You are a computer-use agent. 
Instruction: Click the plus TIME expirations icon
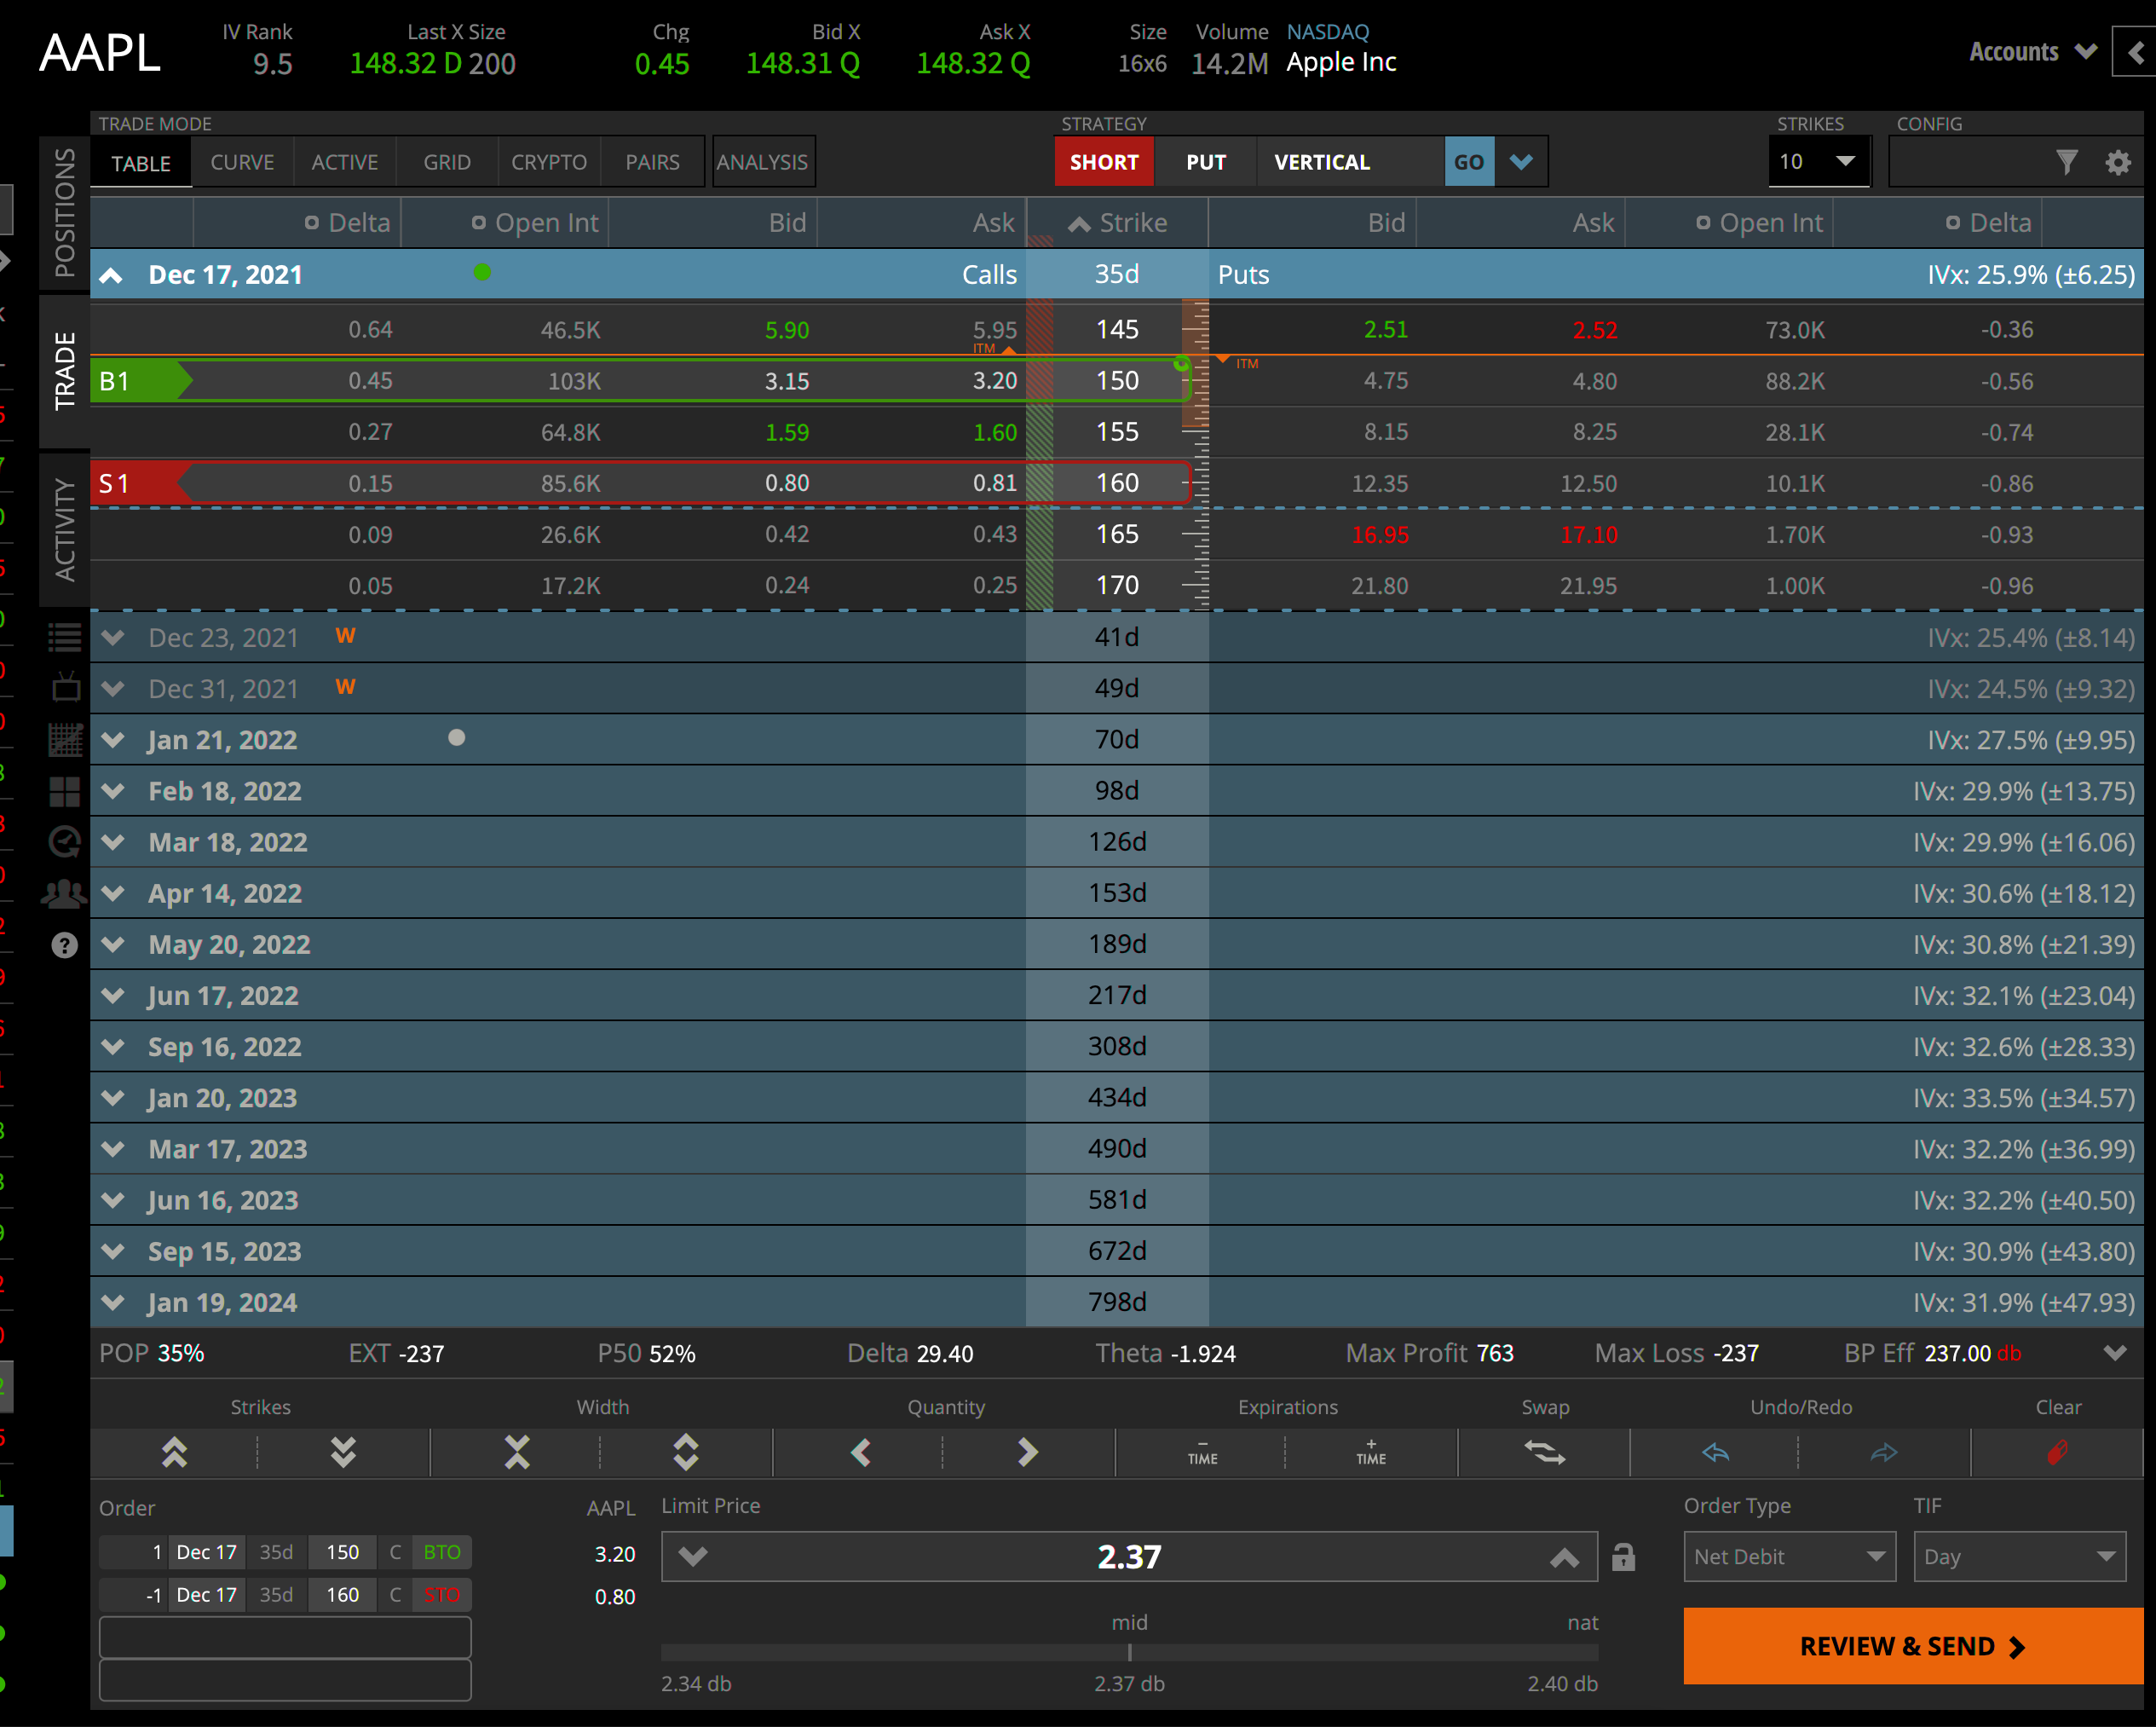tap(1371, 1452)
